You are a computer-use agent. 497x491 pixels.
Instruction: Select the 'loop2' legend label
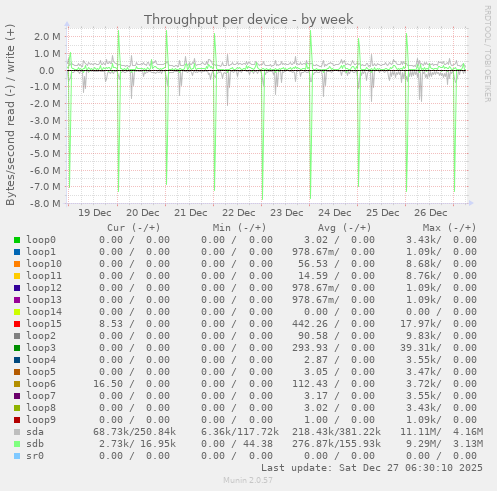(x=41, y=336)
